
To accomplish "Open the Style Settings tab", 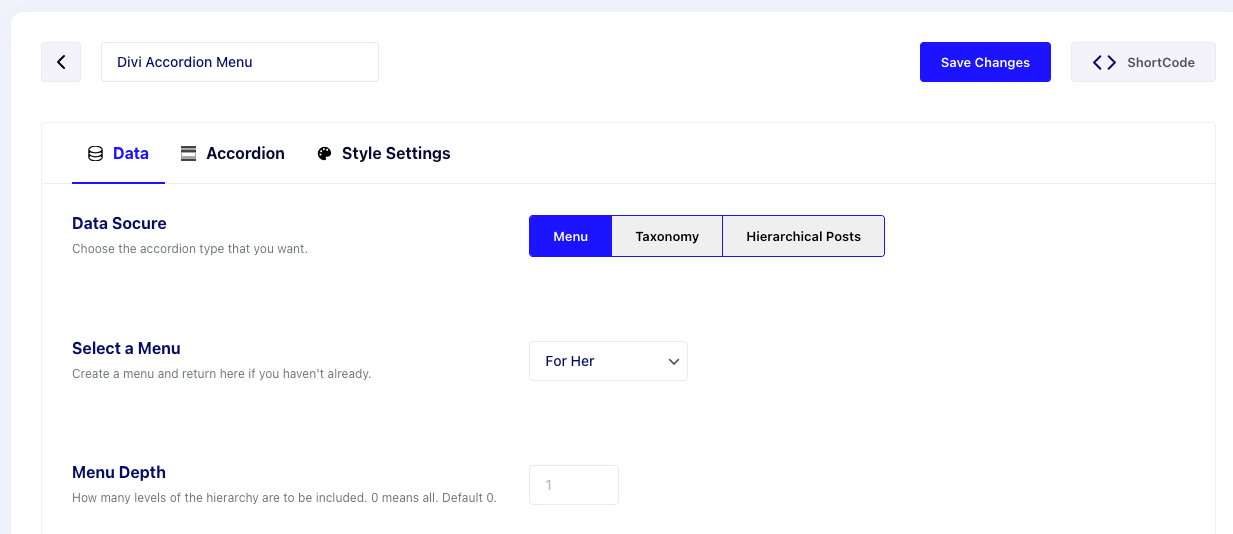I will [x=383, y=154].
